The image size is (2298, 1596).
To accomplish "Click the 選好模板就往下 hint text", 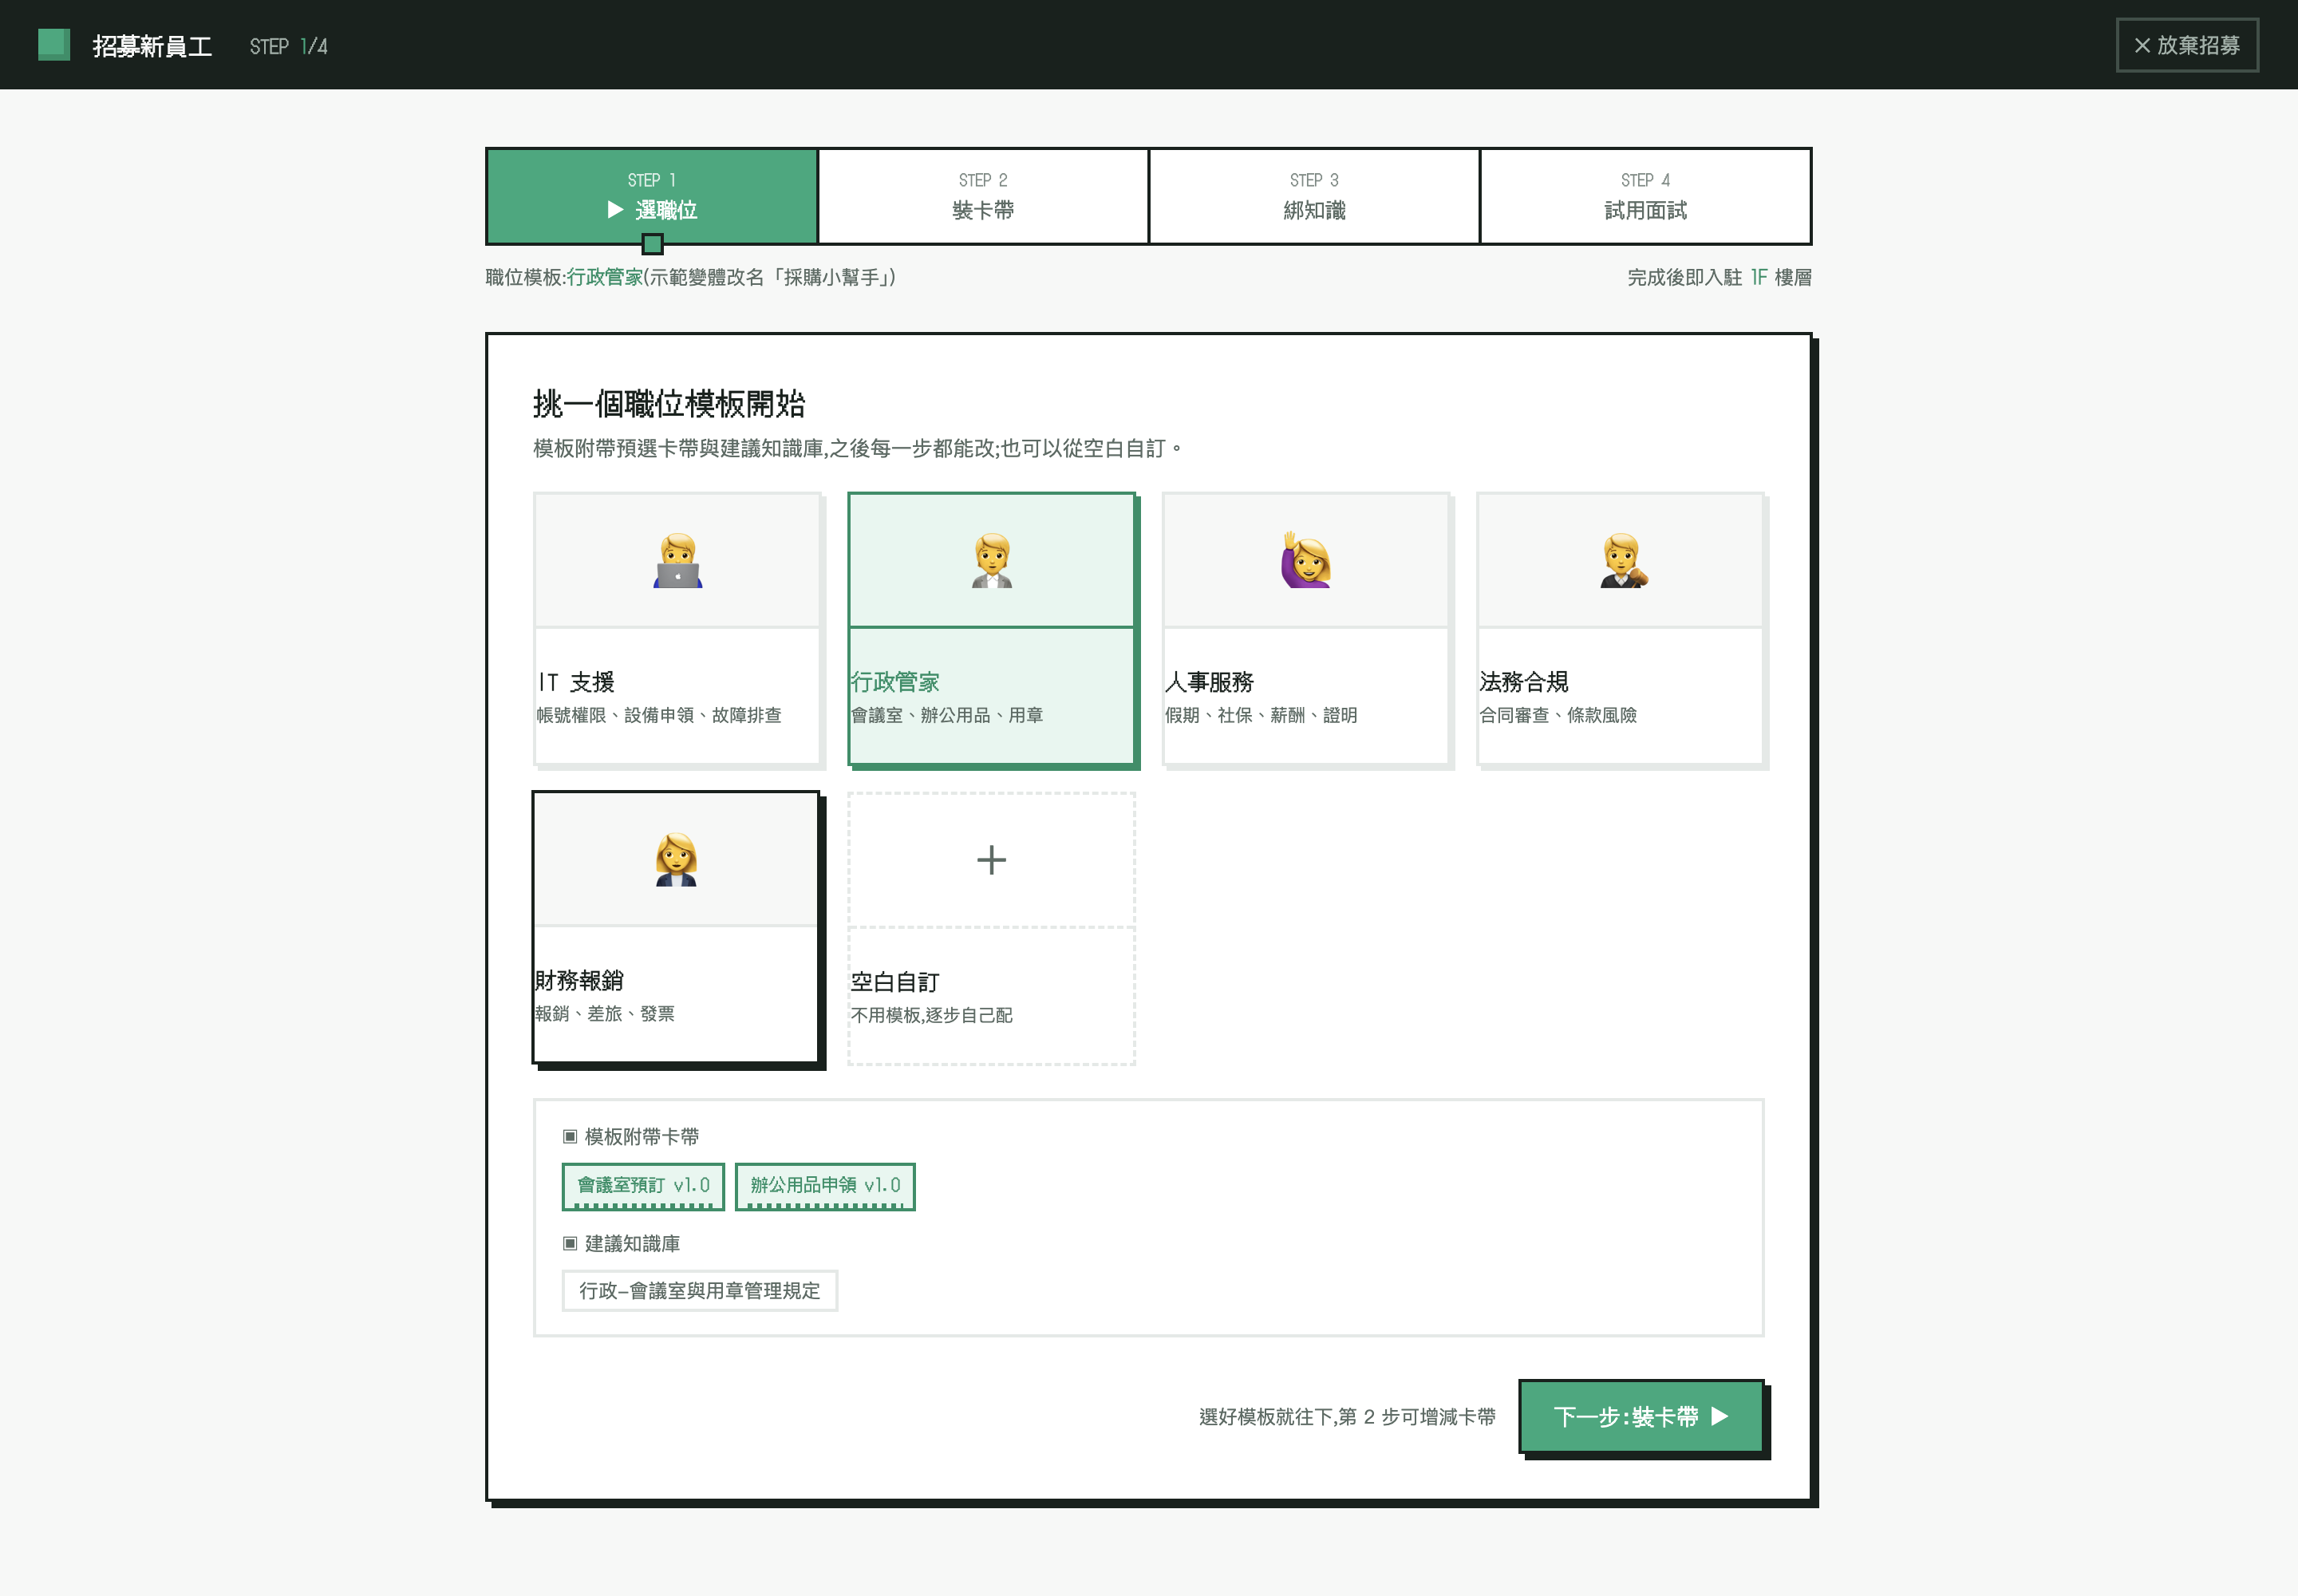I will point(1347,1416).
